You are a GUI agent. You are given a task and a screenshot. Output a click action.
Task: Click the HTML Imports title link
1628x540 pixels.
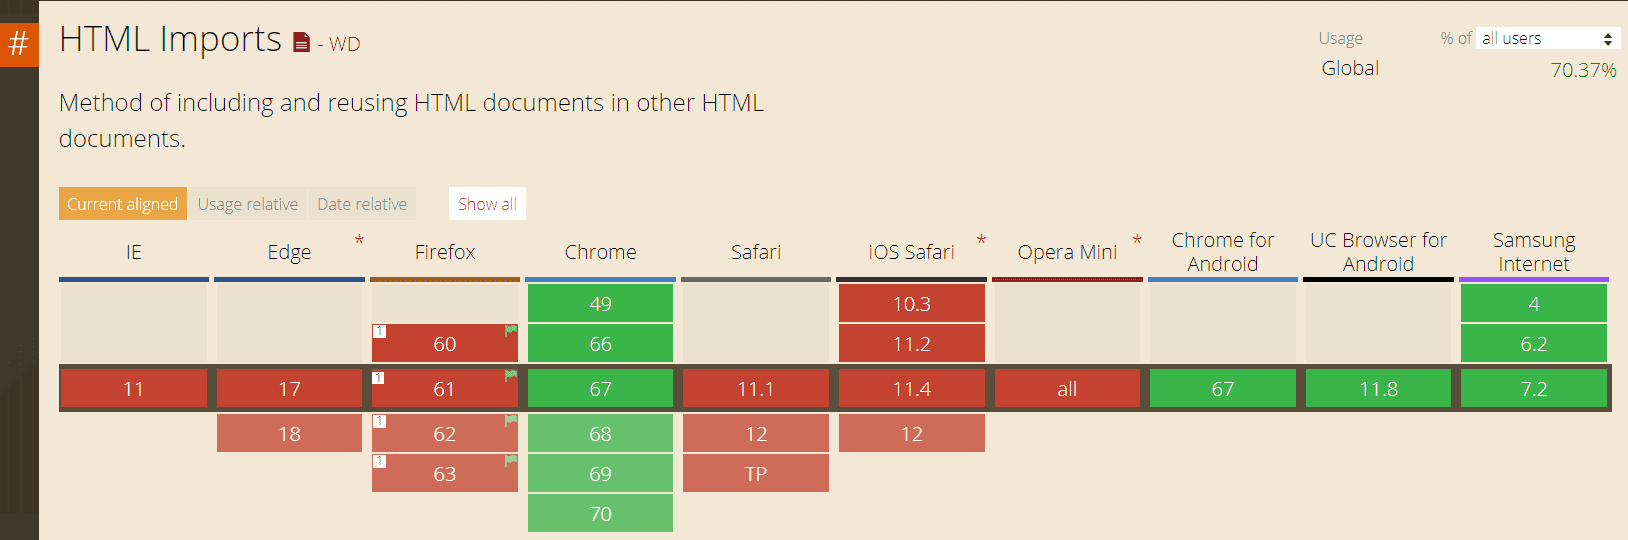click(170, 40)
